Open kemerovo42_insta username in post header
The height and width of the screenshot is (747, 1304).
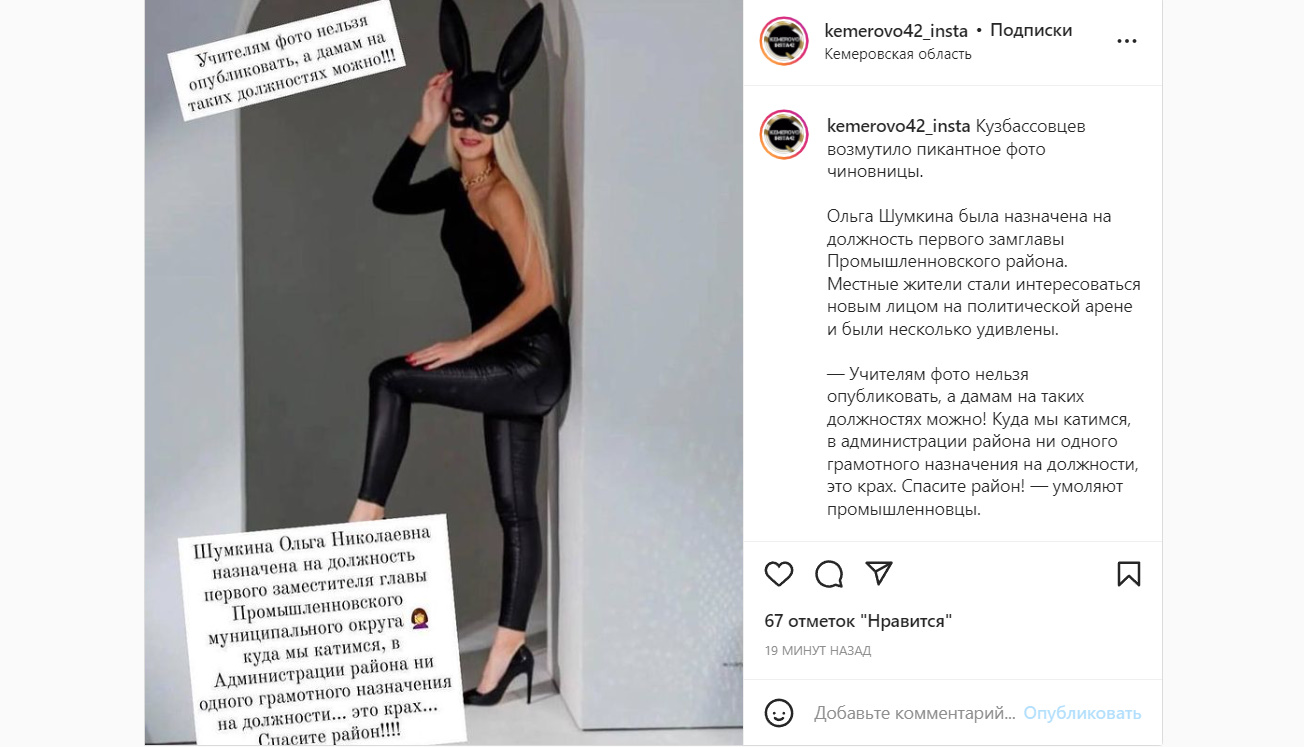click(896, 31)
